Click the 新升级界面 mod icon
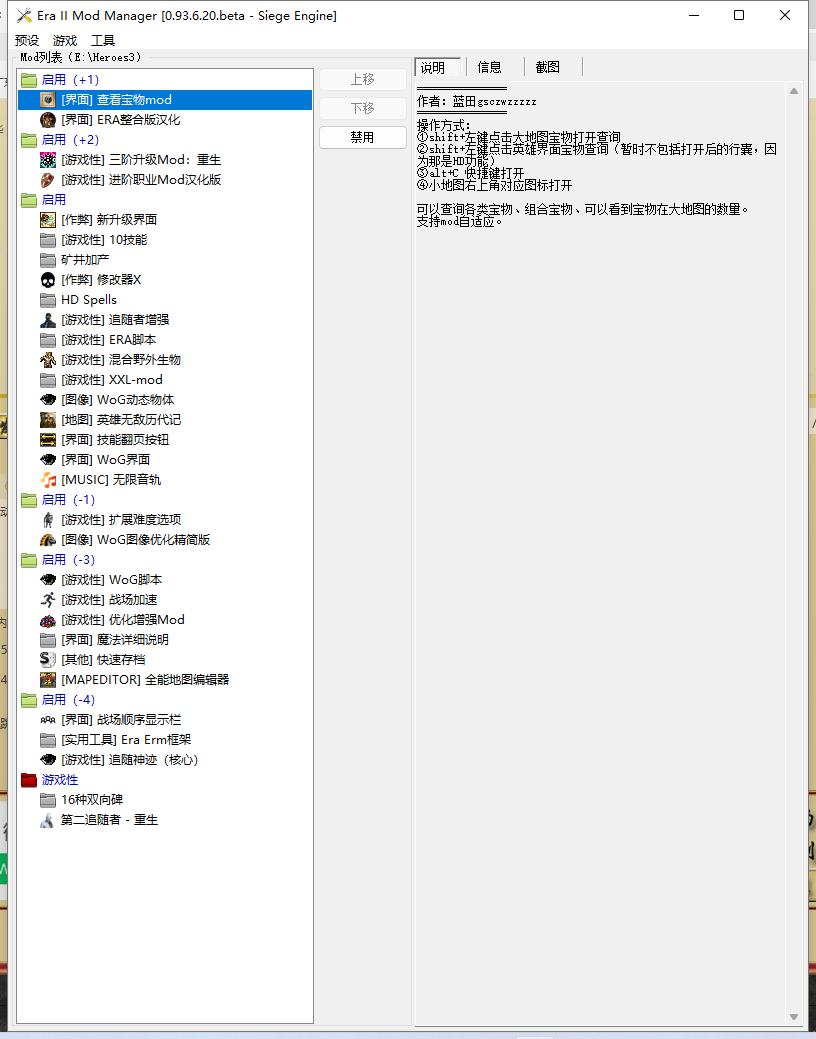Viewport: 816px width, 1039px height. [x=48, y=220]
